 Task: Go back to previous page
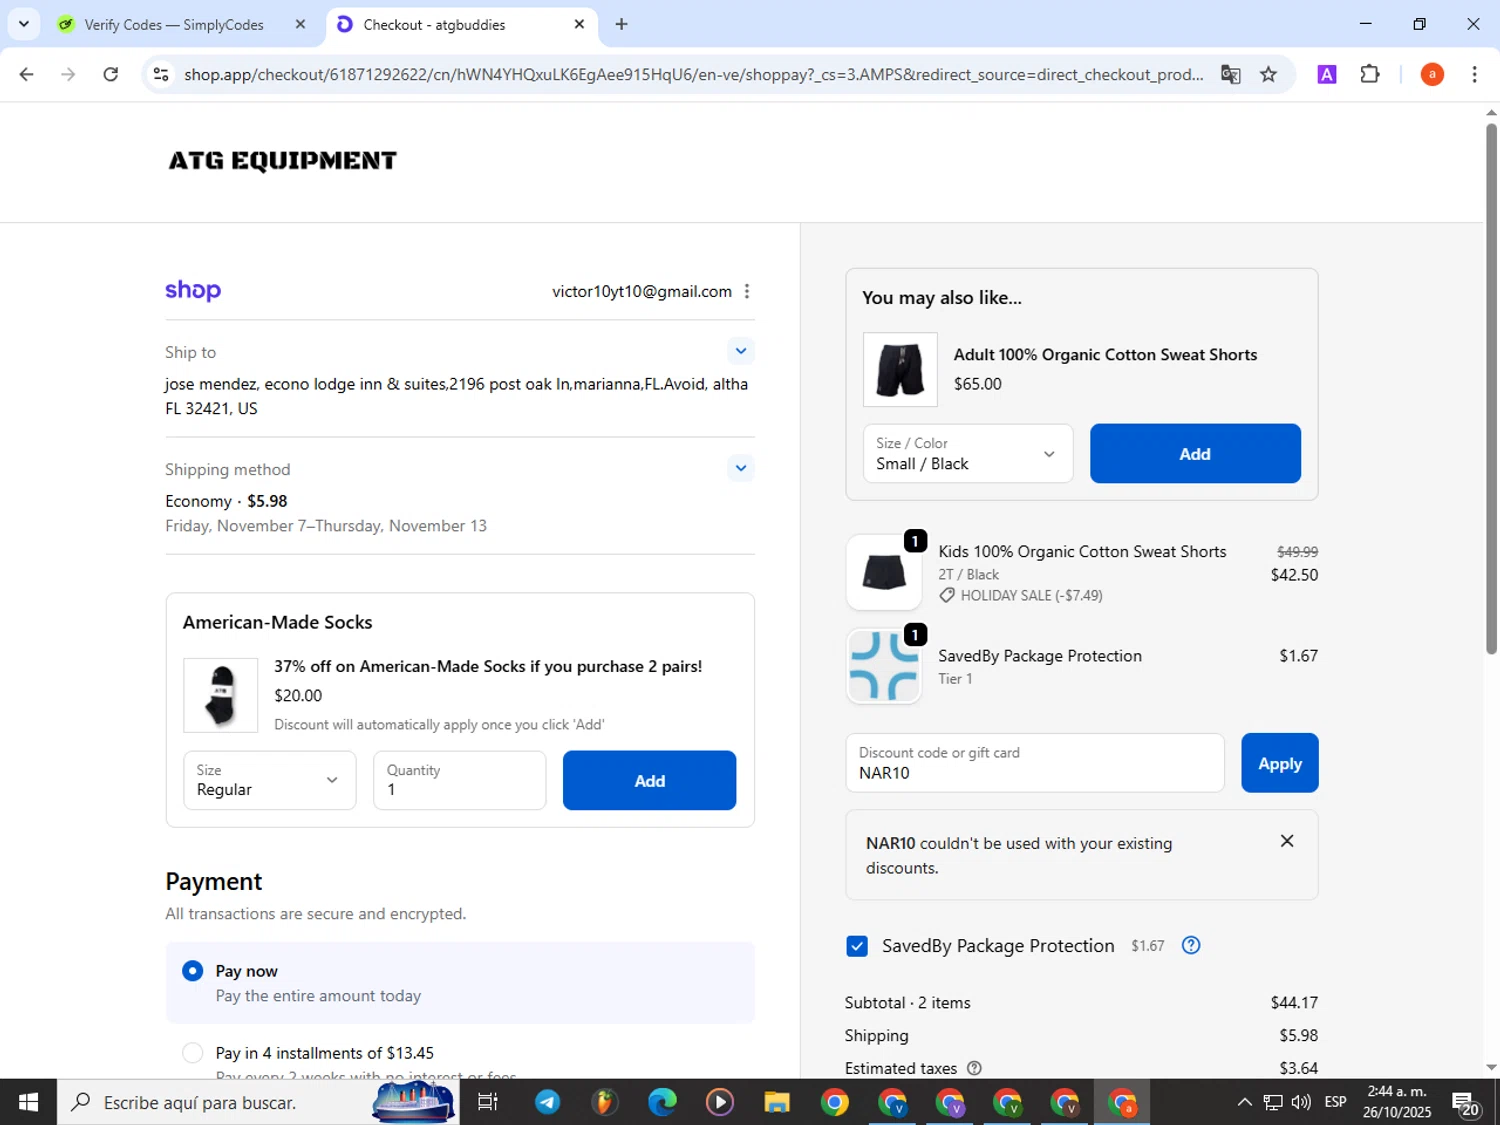pos(27,74)
